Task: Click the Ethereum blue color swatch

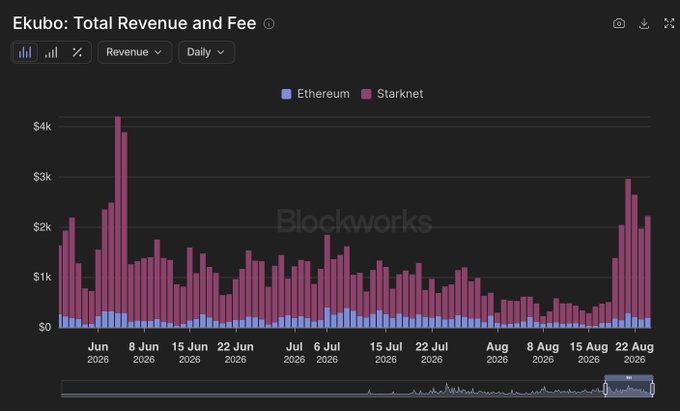Action: pos(286,94)
